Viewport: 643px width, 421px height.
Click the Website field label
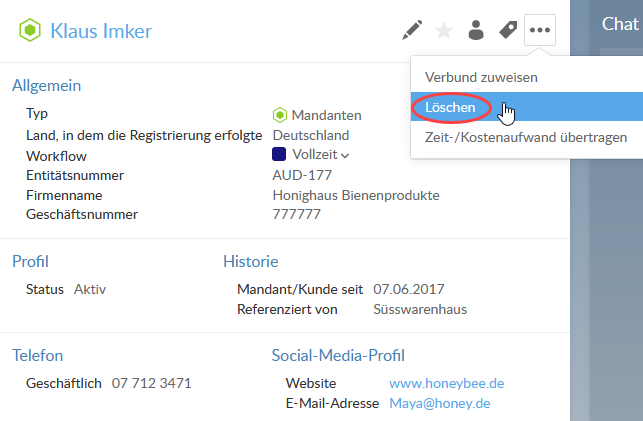click(311, 383)
